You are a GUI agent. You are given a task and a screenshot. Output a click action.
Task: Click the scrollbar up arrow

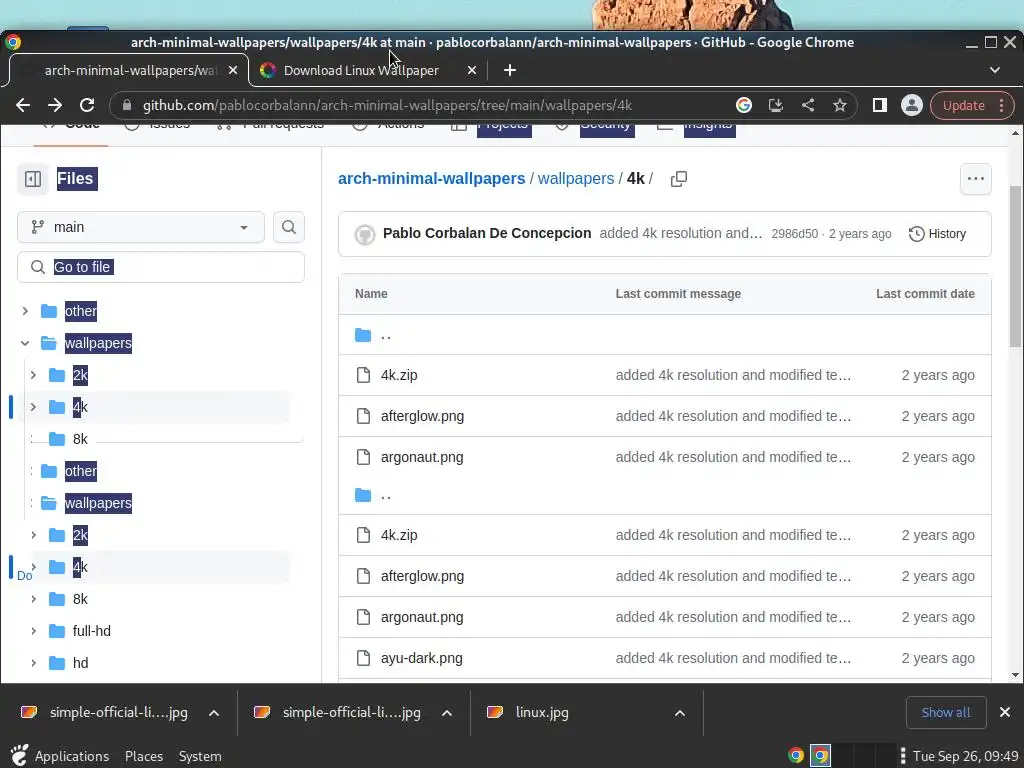click(1016, 133)
